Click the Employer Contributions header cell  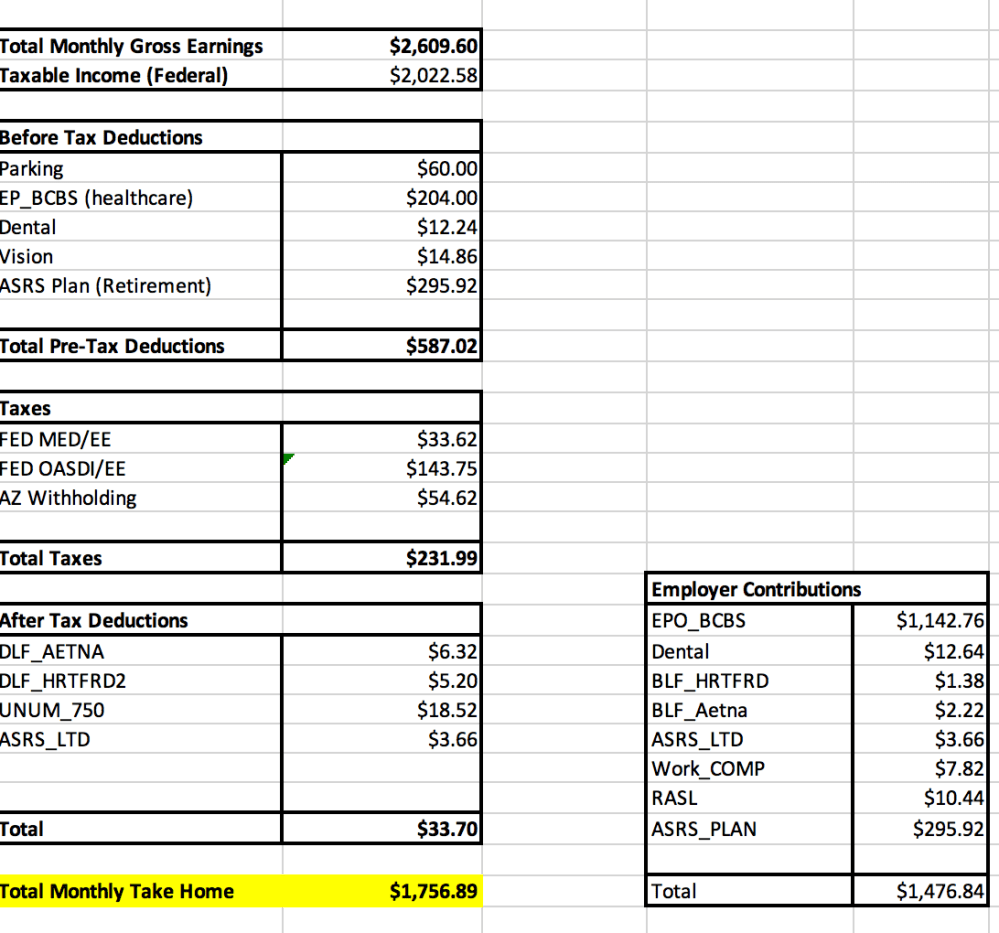pos(756,589)
